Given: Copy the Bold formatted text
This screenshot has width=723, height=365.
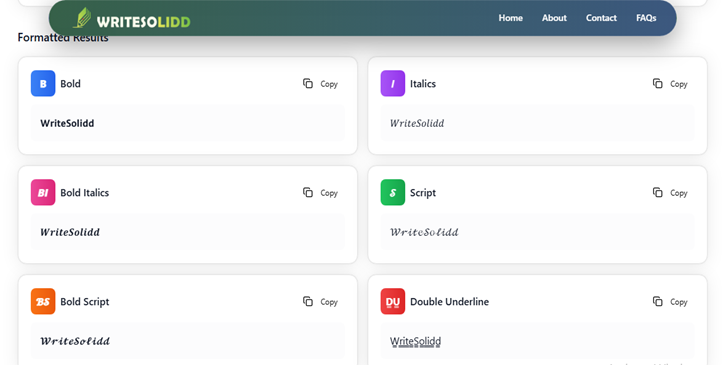Looking at the screenshot, I should tap(320, 84).
